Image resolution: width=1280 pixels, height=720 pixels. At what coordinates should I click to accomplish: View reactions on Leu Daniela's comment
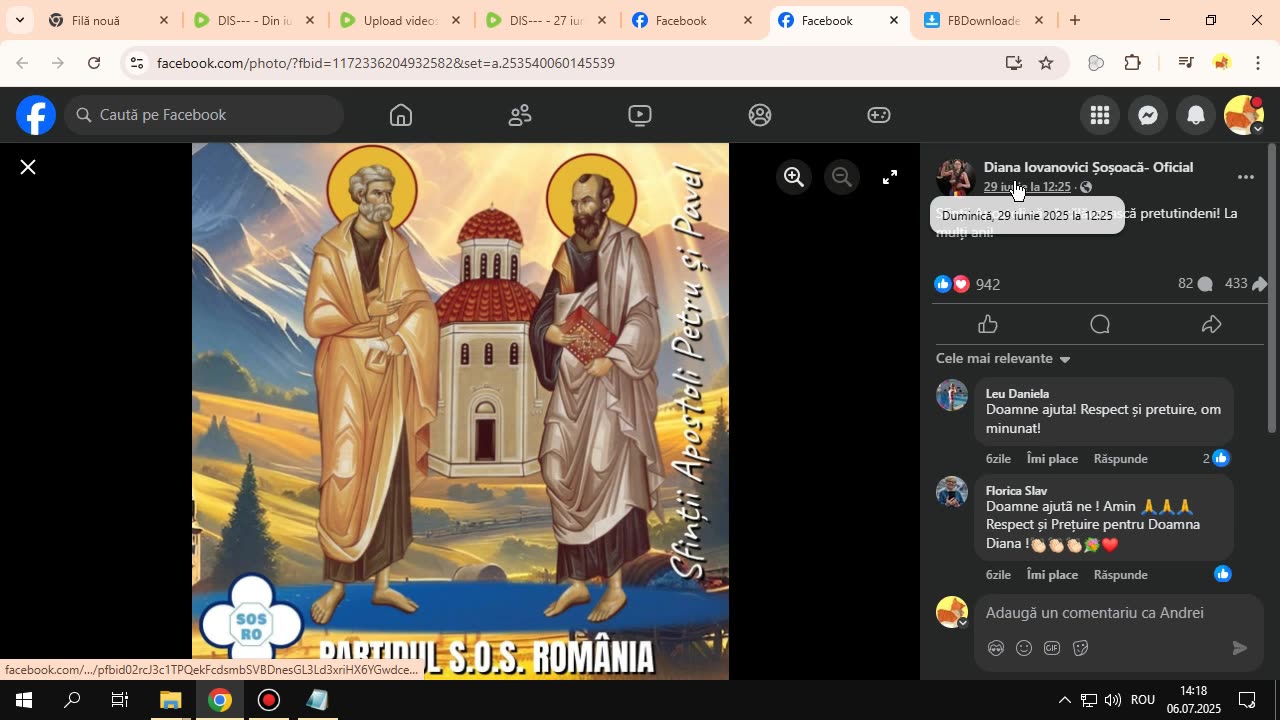pyautogui.click(x=1216, y=458)
